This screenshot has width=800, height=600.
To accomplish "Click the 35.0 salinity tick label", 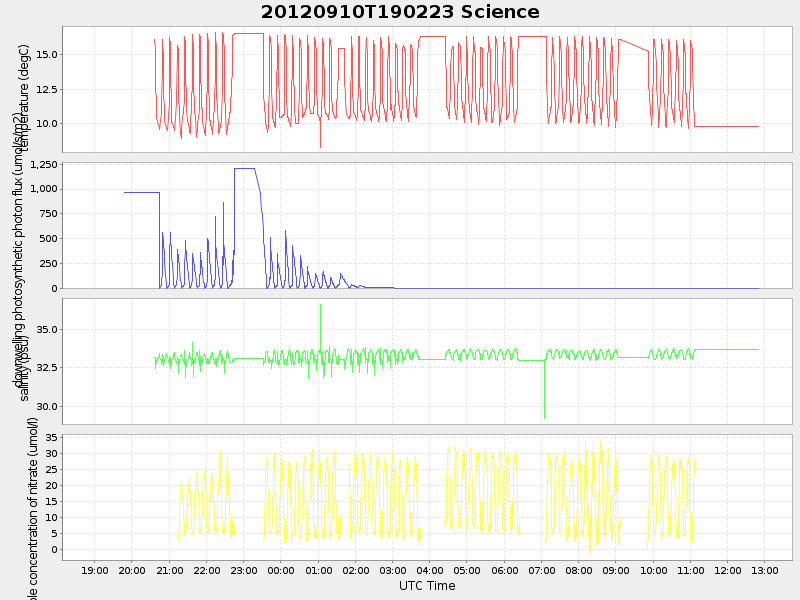I will [x=47, y=330].
